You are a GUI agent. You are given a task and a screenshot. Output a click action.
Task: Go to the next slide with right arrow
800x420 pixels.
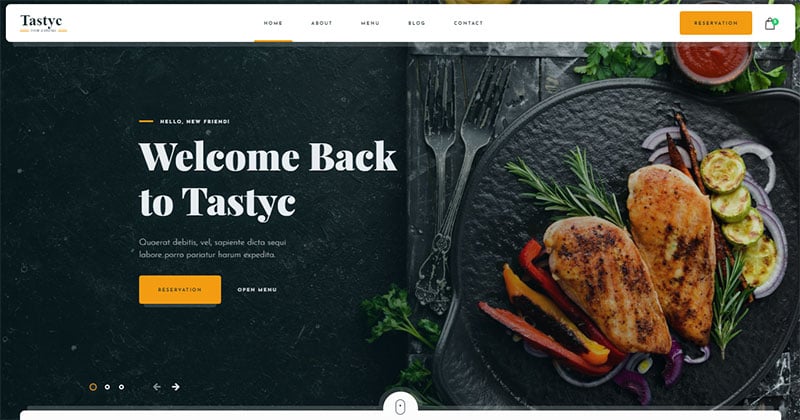(x=176, y=387)
